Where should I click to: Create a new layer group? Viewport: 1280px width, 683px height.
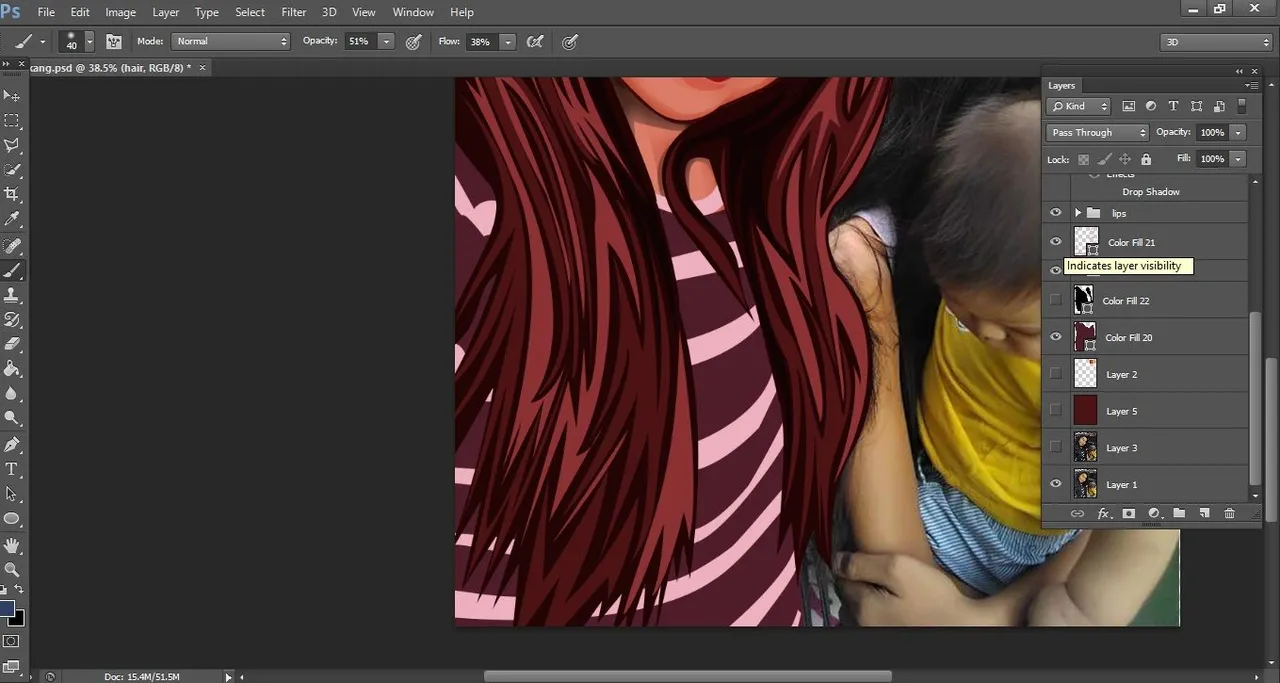click(1179, 513)
